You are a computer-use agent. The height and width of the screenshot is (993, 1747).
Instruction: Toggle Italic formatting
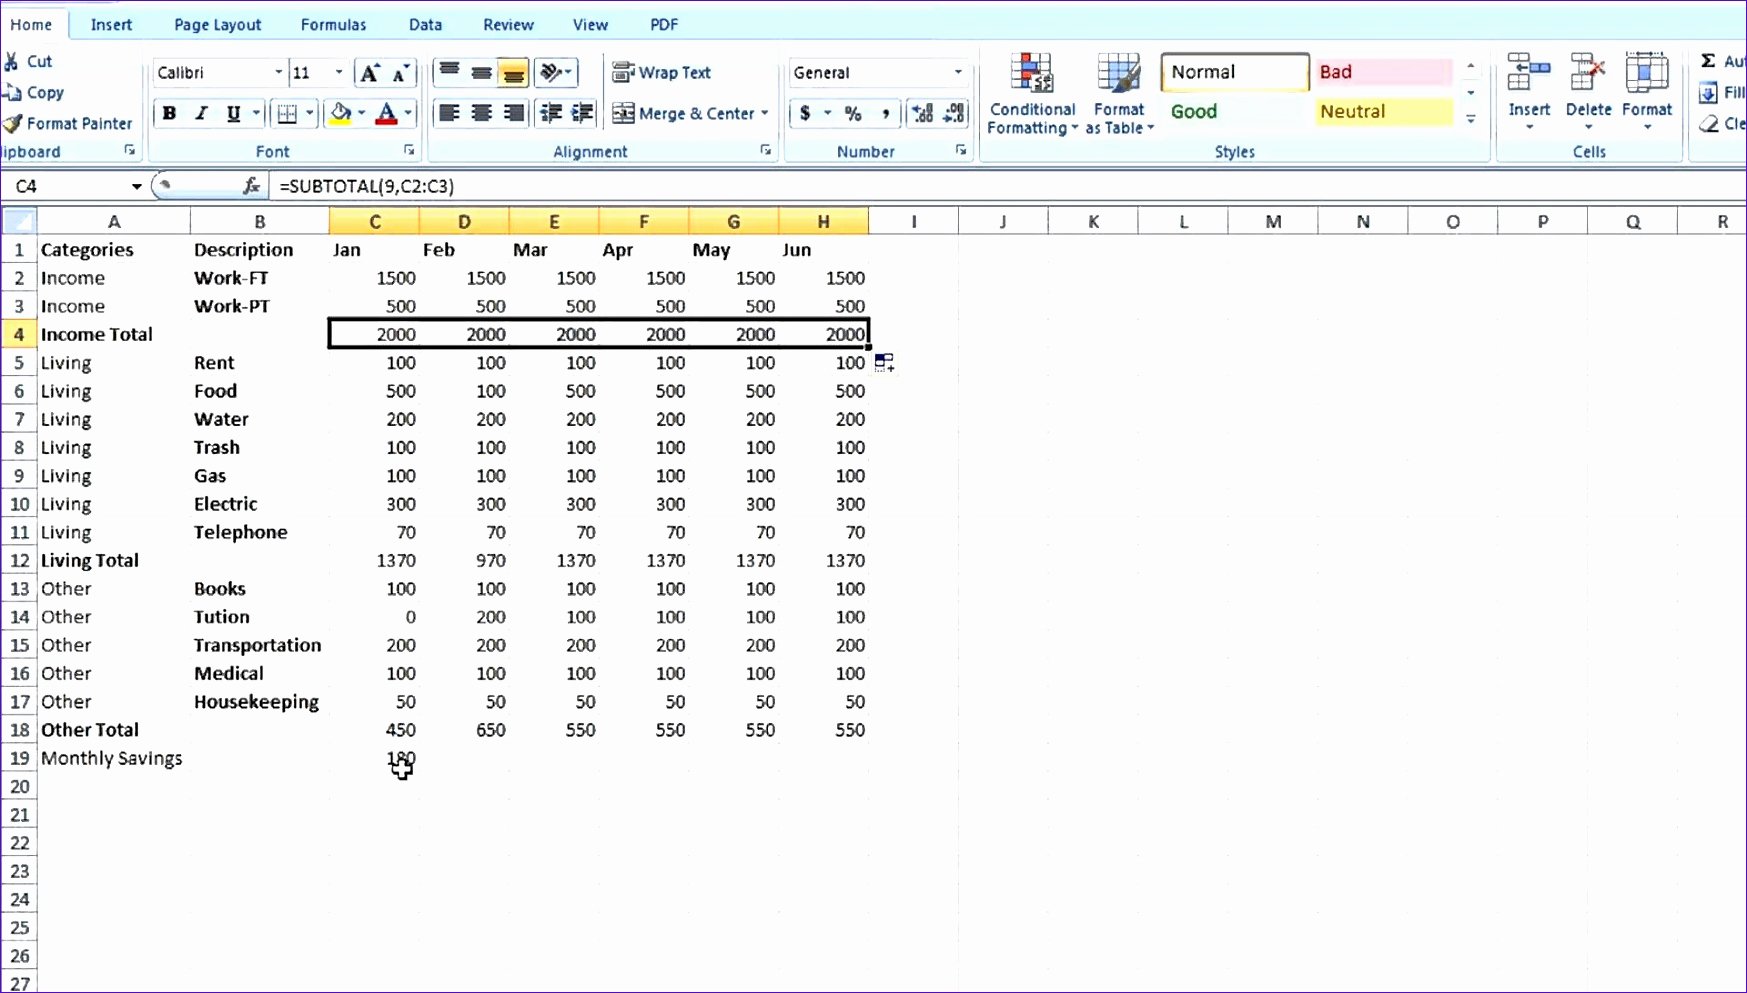click(201, 113)
